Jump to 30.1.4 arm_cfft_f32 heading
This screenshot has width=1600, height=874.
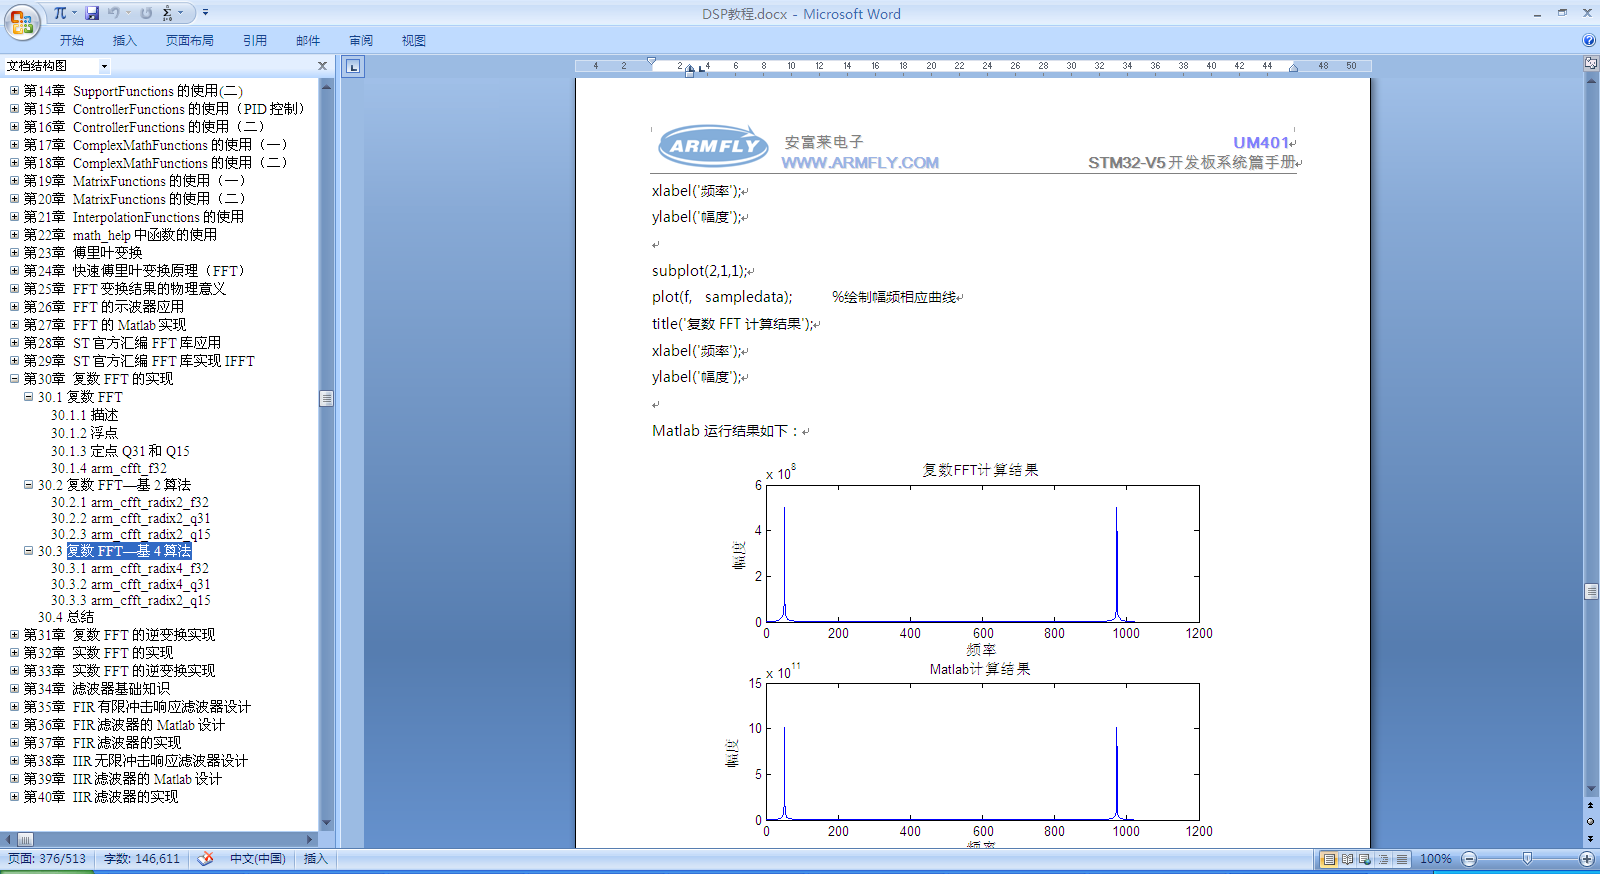[109, 468]
